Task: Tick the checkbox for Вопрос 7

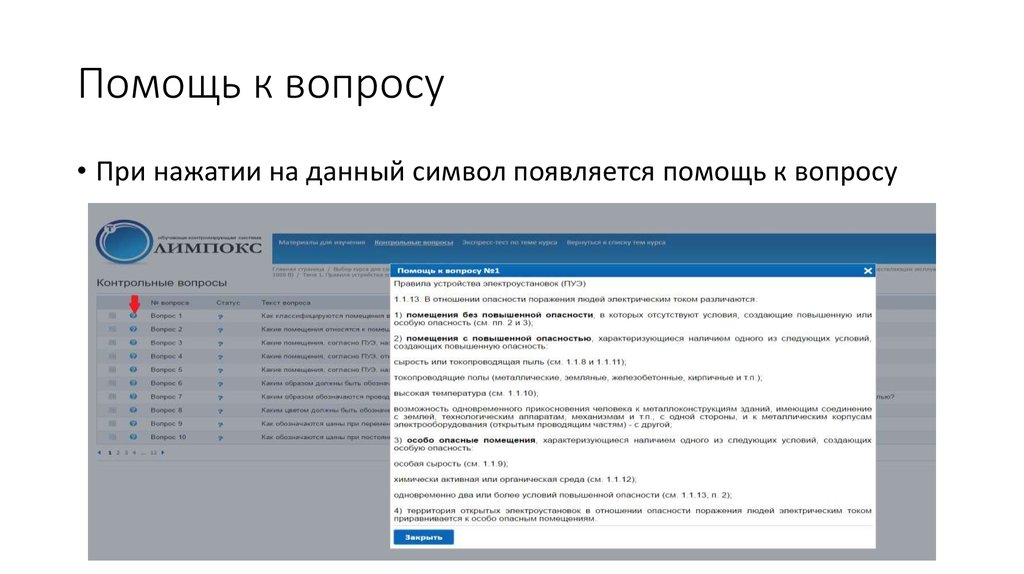Action: pos(112,396)
